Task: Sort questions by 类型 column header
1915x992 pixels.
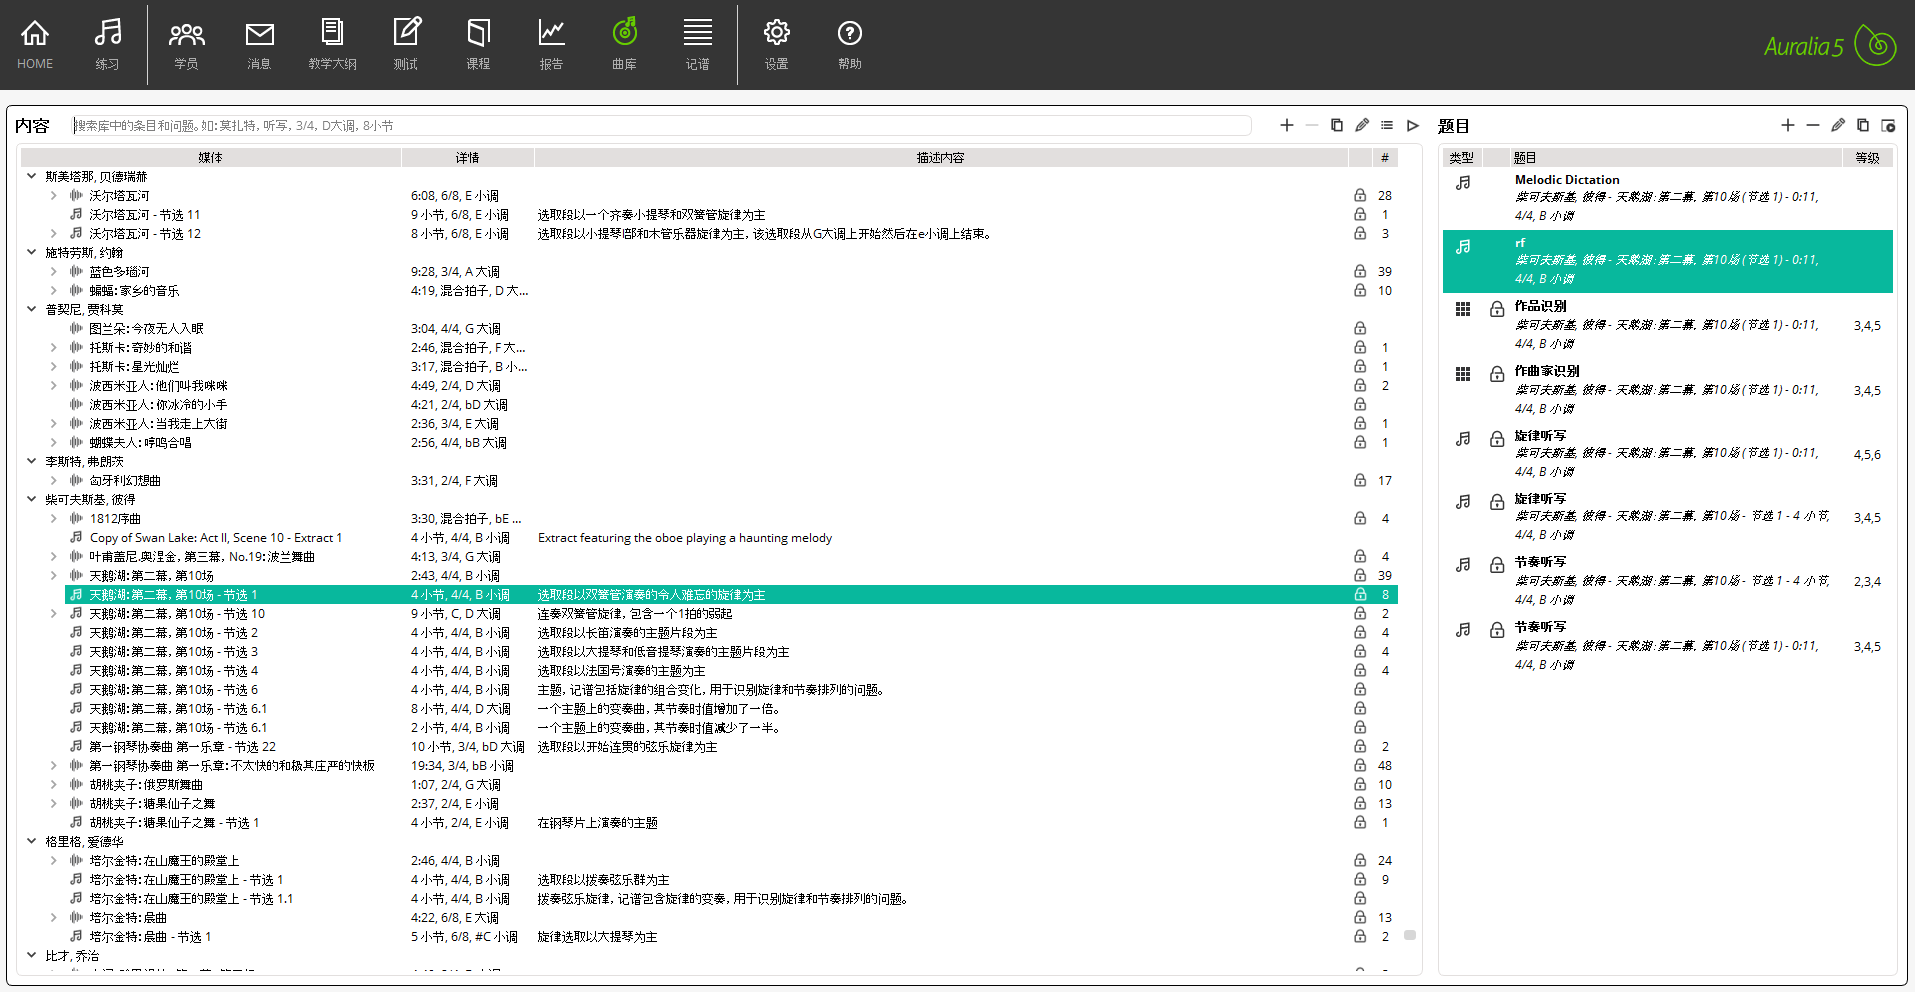Action: (x=1462, y=157)
